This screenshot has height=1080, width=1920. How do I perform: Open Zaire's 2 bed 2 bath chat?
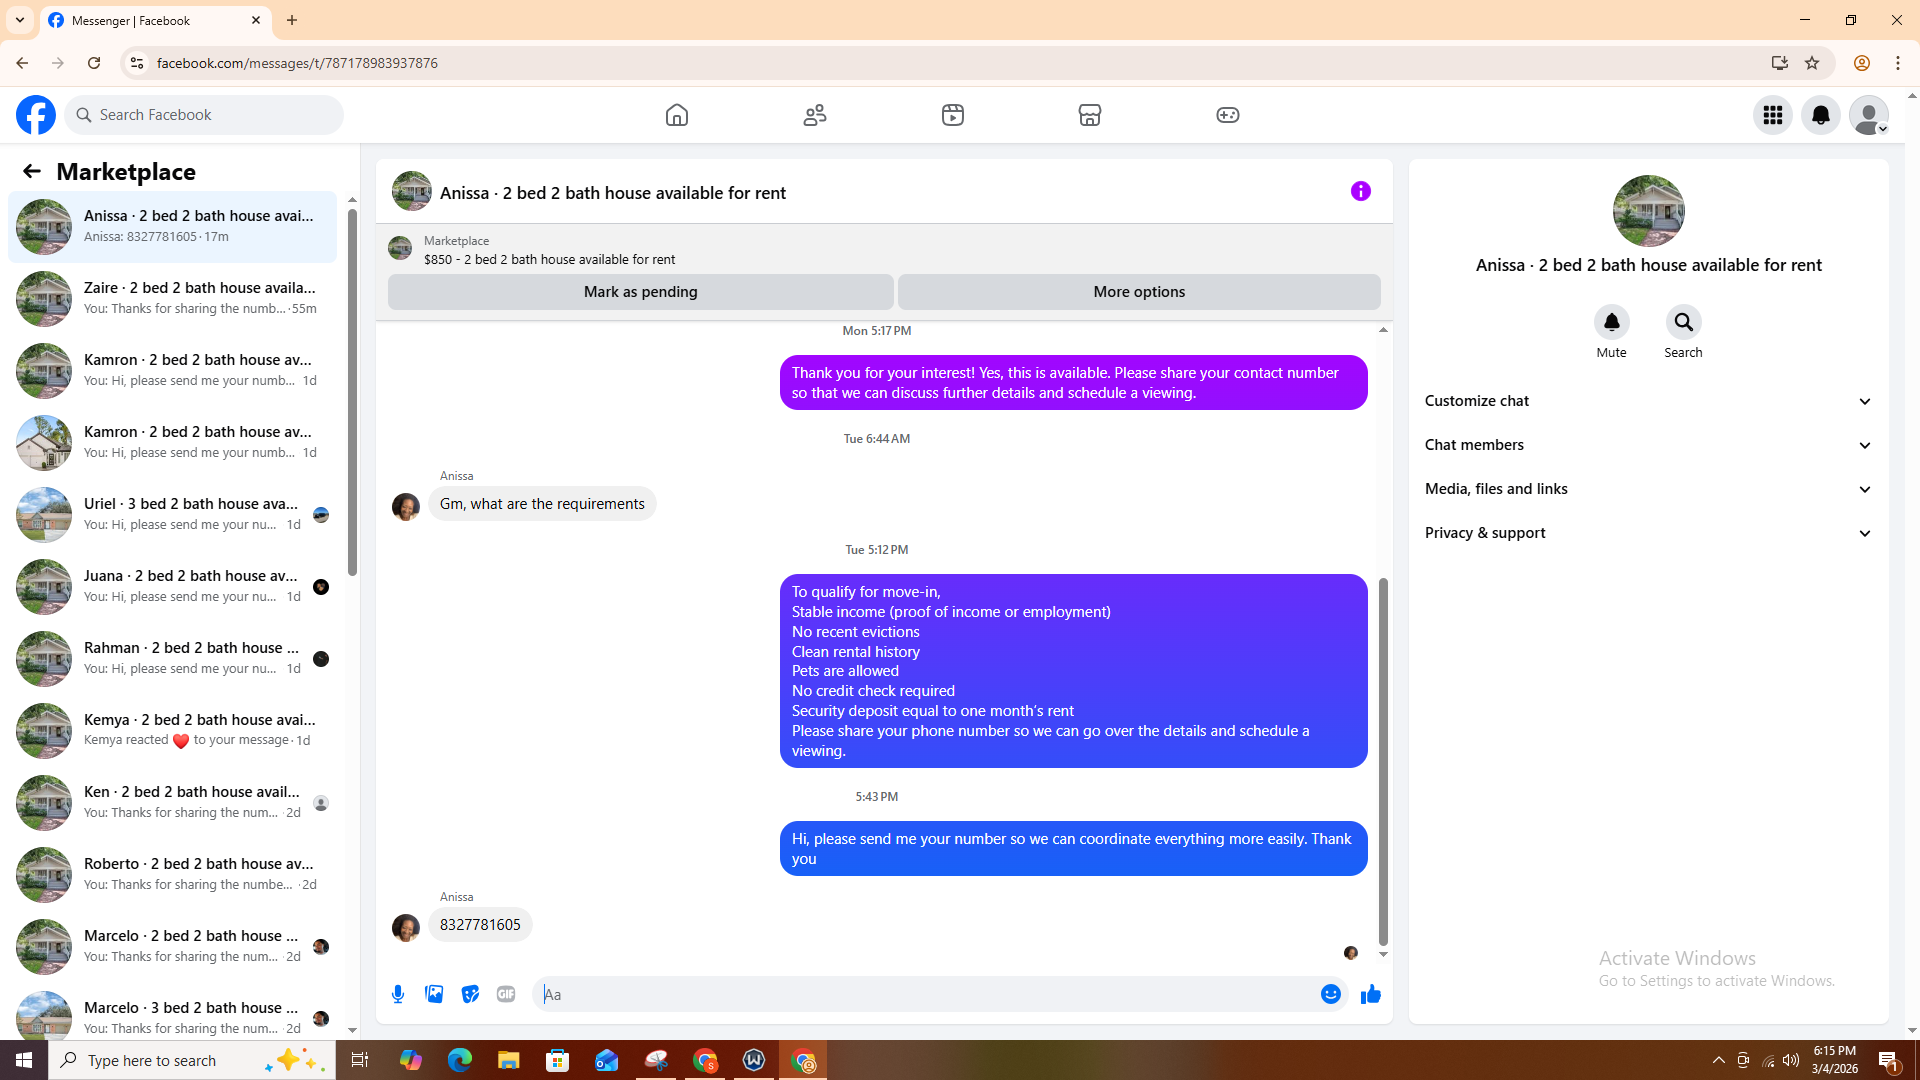coord(172,298)
